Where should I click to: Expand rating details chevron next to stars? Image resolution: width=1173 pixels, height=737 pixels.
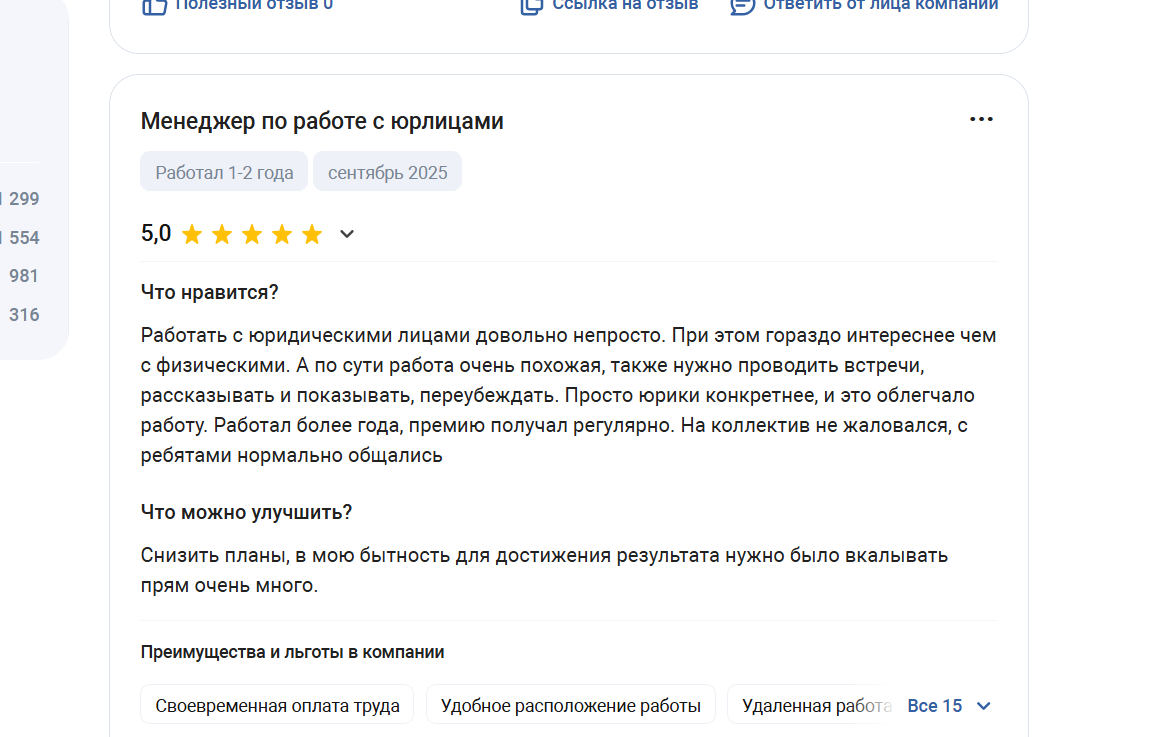click(x=346, y=234)
